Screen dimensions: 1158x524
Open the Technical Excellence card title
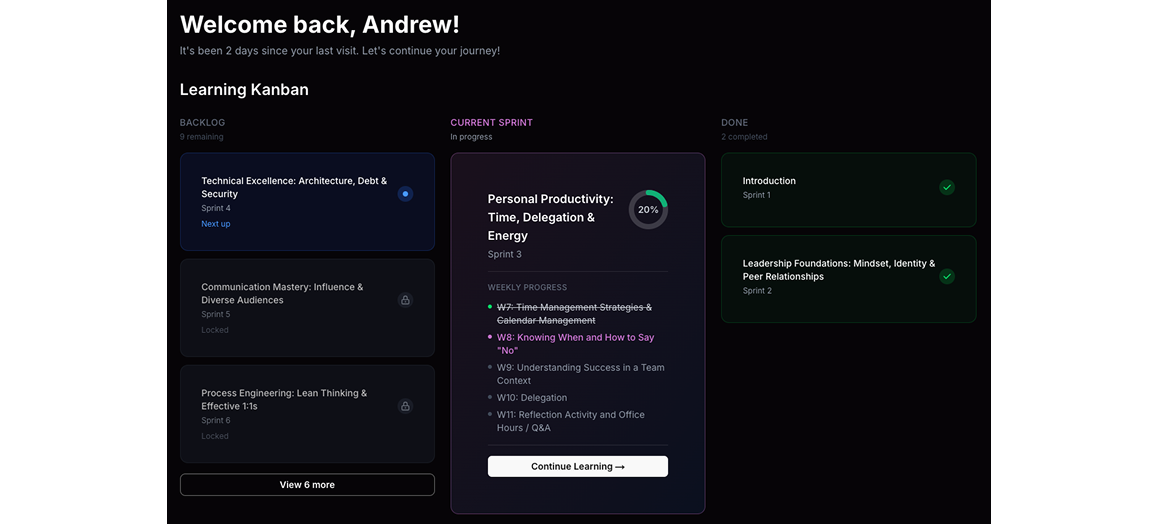point(294,187)
